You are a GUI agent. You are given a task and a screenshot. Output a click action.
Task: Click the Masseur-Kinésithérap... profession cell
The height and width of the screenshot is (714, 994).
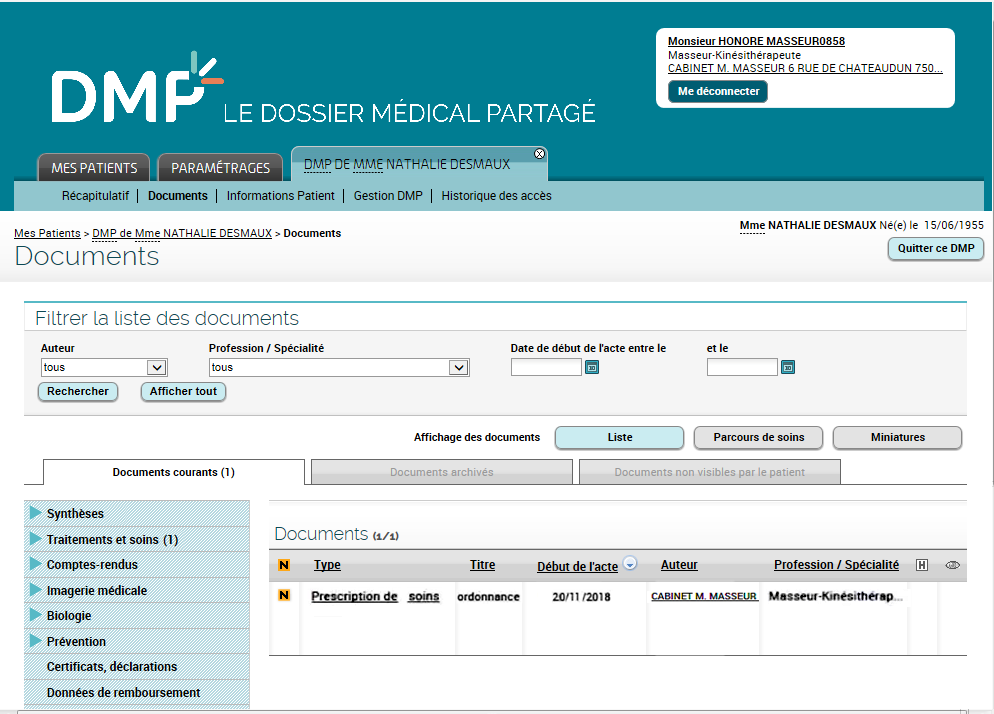click(x=836, y=596)
